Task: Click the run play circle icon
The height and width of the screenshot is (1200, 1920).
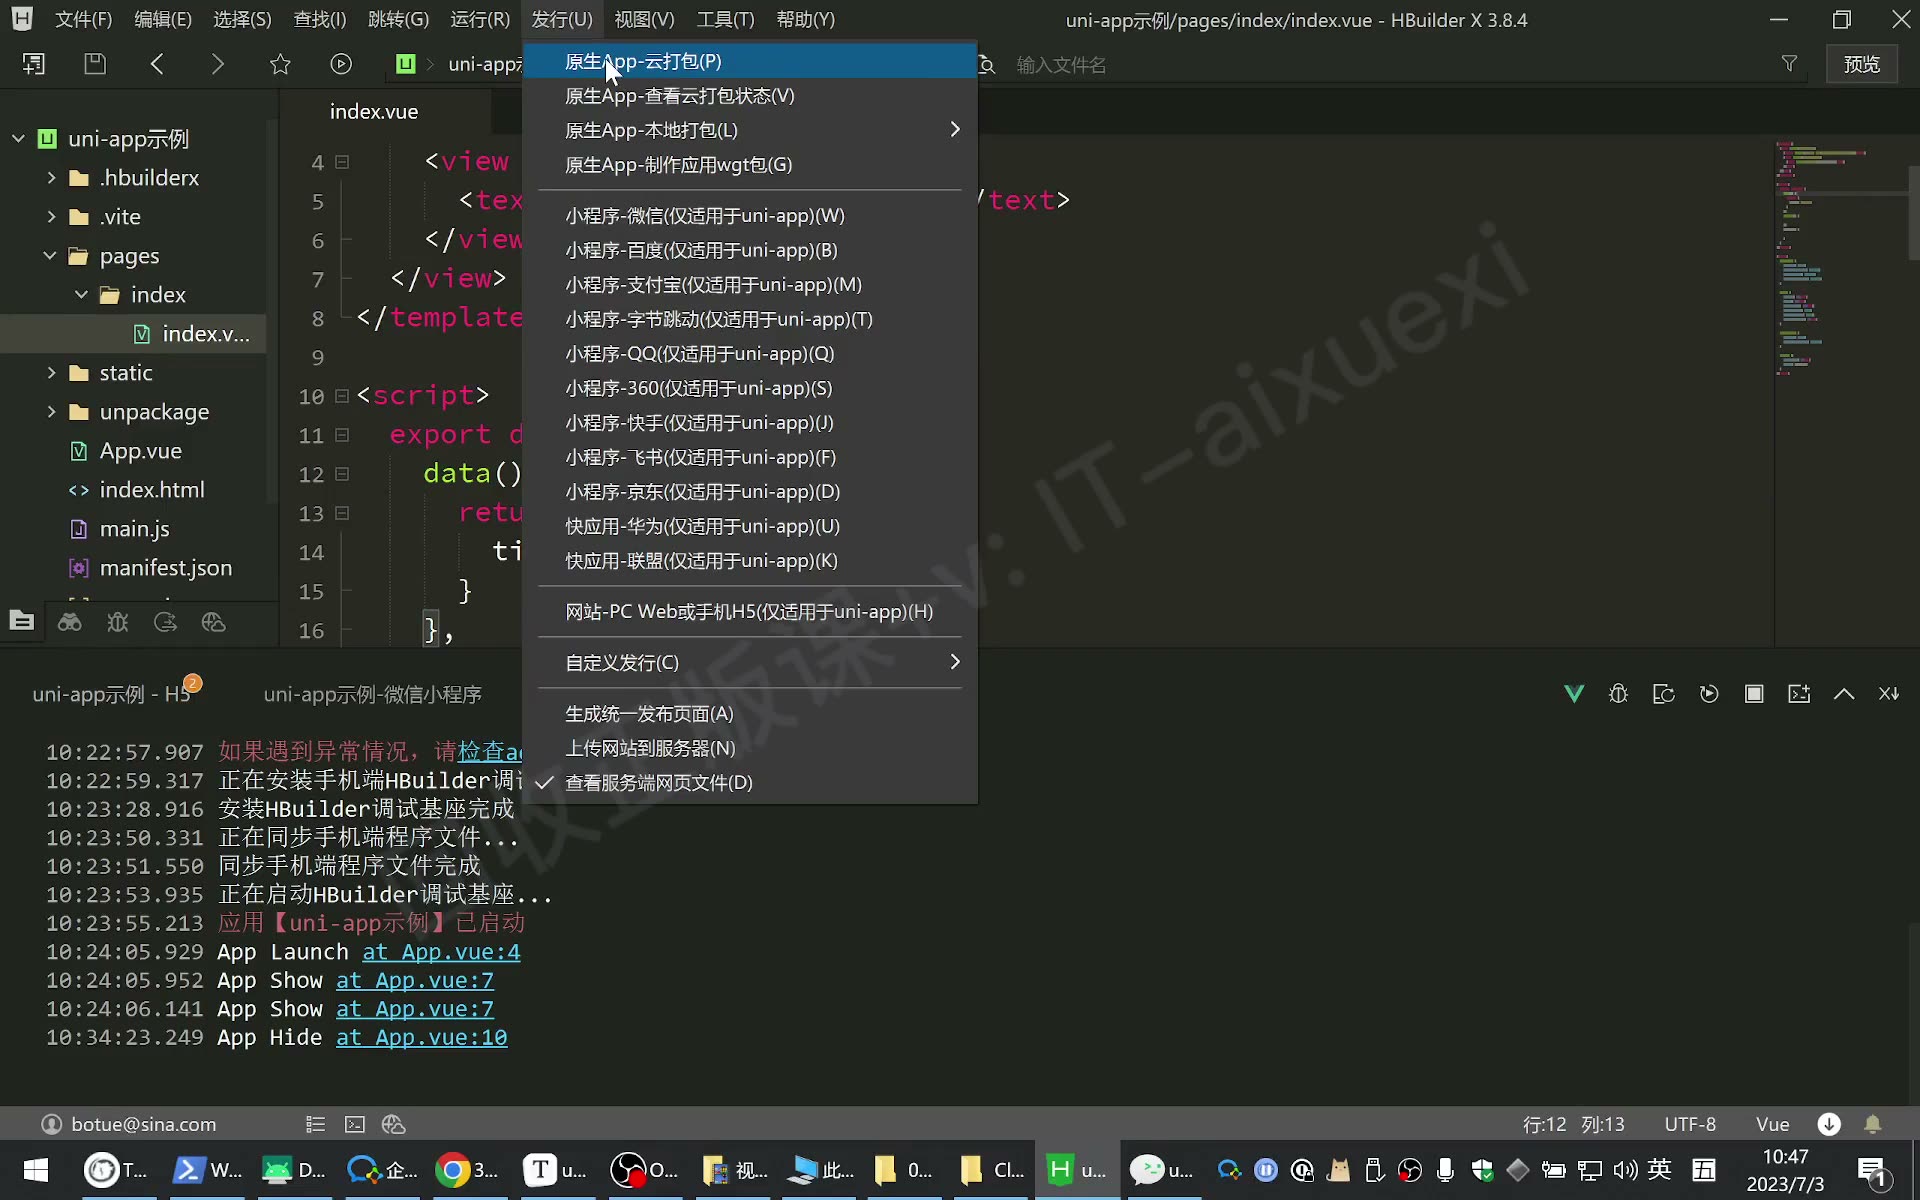Action: (x=341, y=64)
